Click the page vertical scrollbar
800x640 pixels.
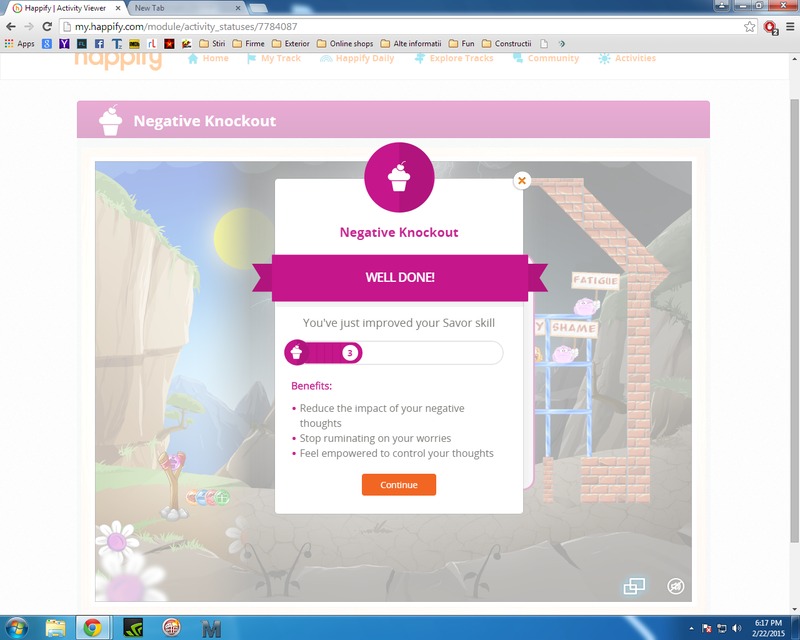[794, 322]
